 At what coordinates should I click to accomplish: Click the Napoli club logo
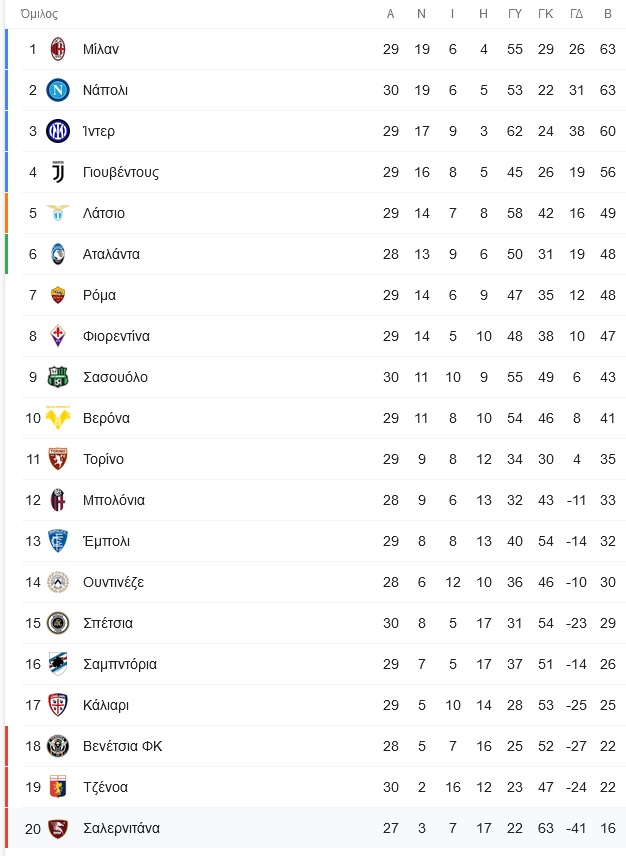[58, 90]
